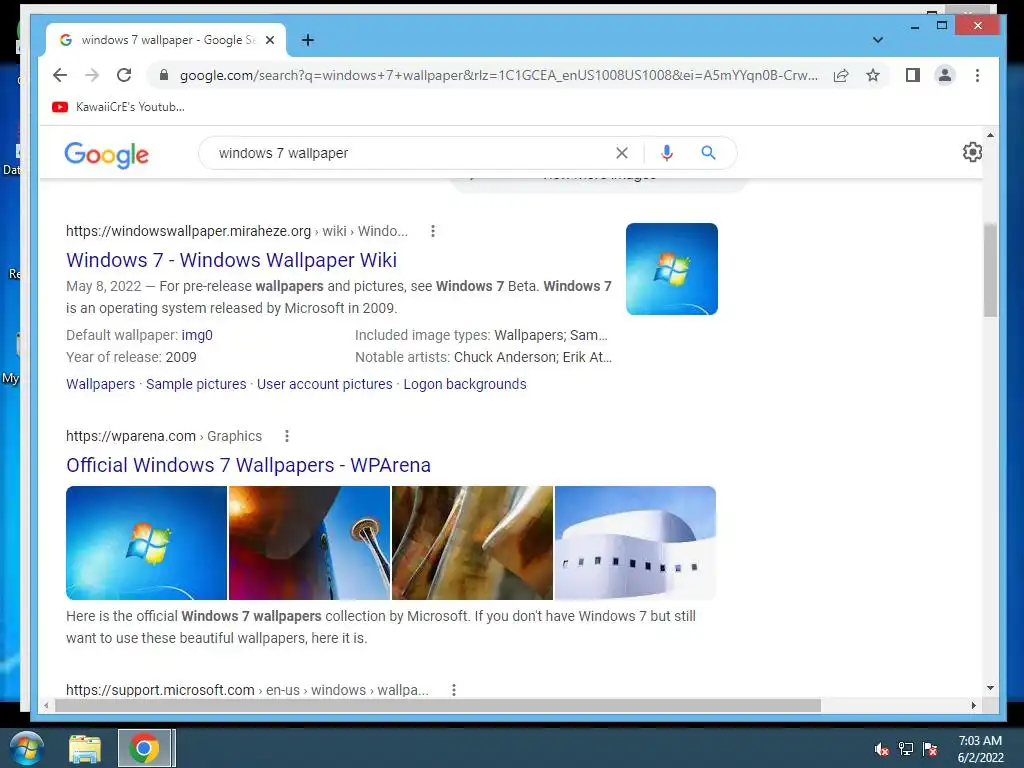The height and width of the screenshot is (768, 1024).
Task: Click the support.microsoft.com URL breadcrumb
Action: pos(248,690)
